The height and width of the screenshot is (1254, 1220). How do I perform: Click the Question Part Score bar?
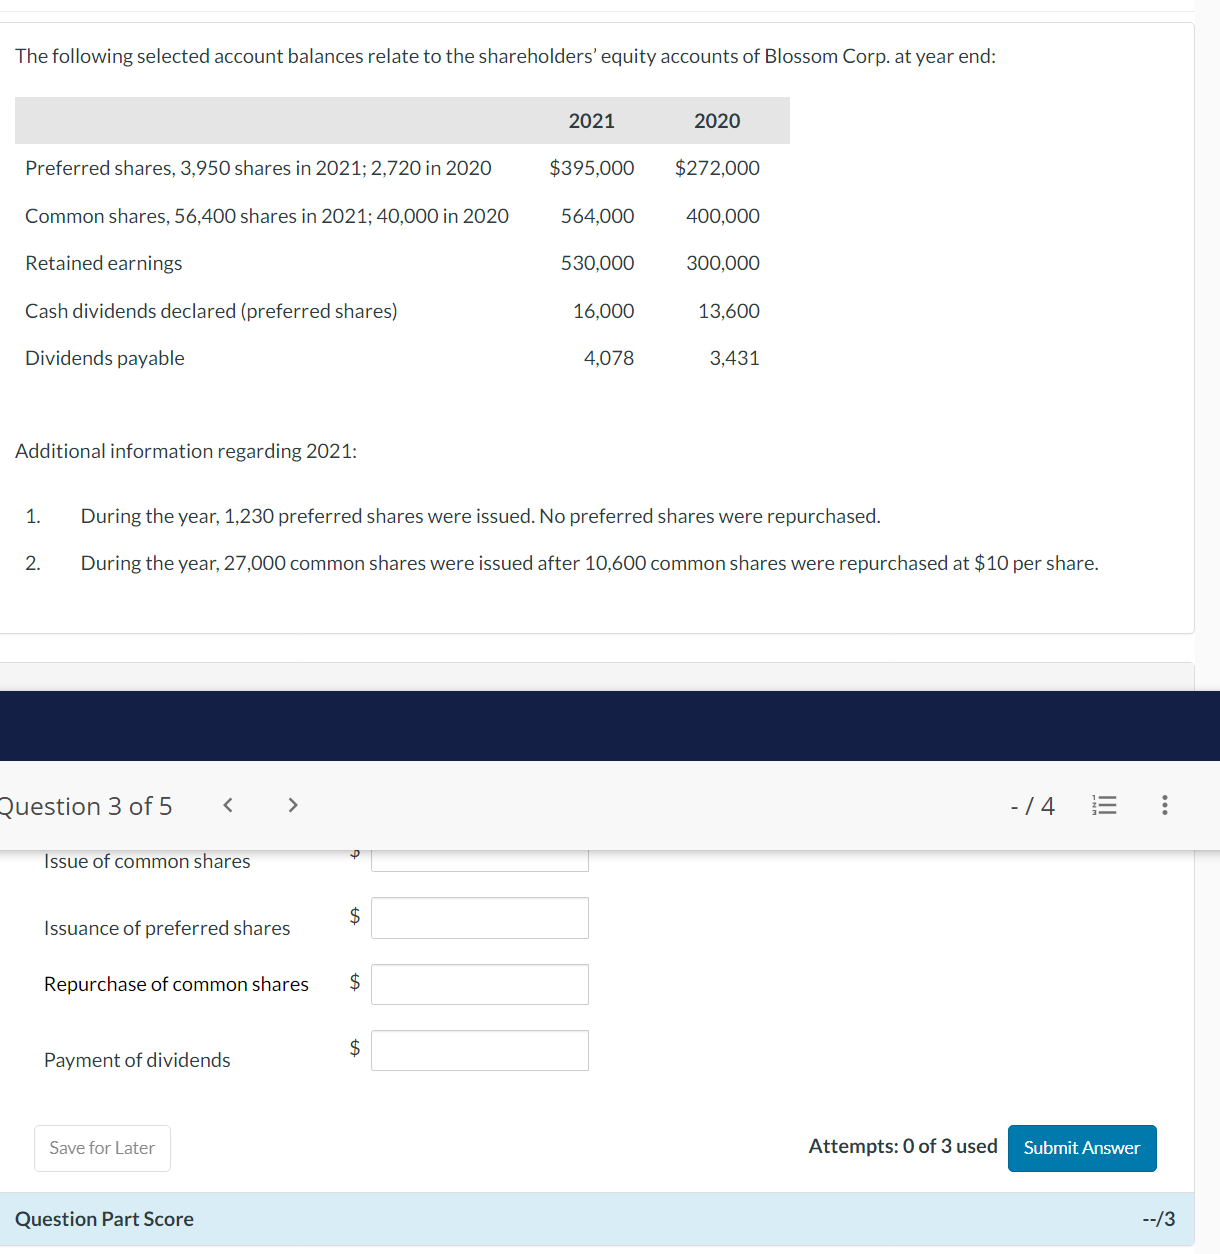point(103,1218)
